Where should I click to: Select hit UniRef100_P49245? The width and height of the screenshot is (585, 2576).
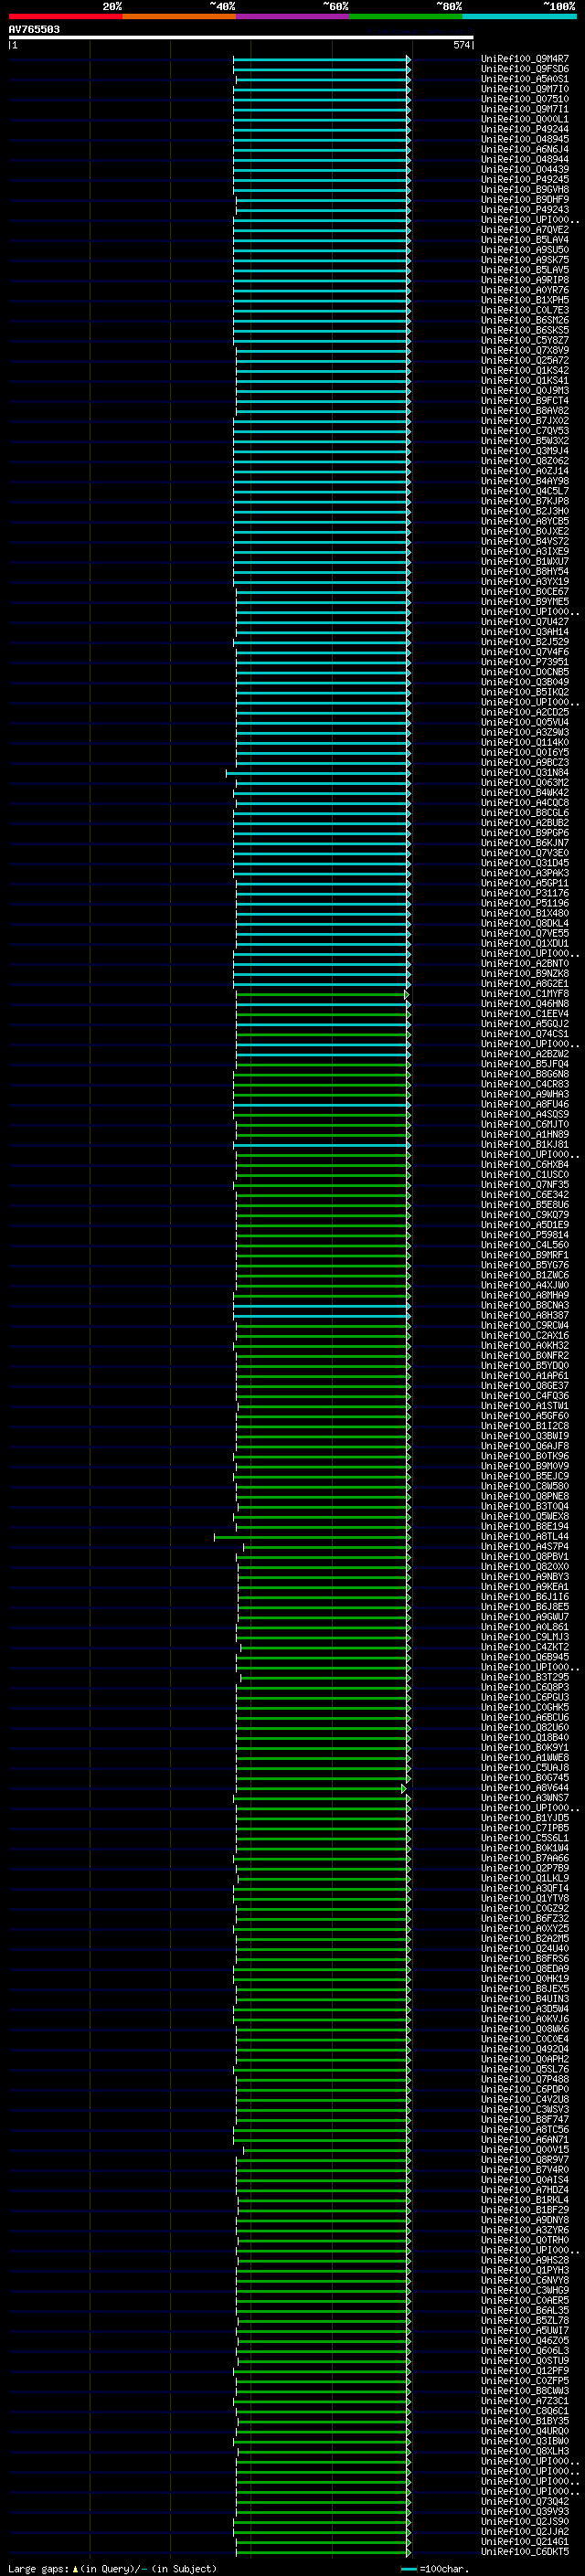(x=525, y=179)
